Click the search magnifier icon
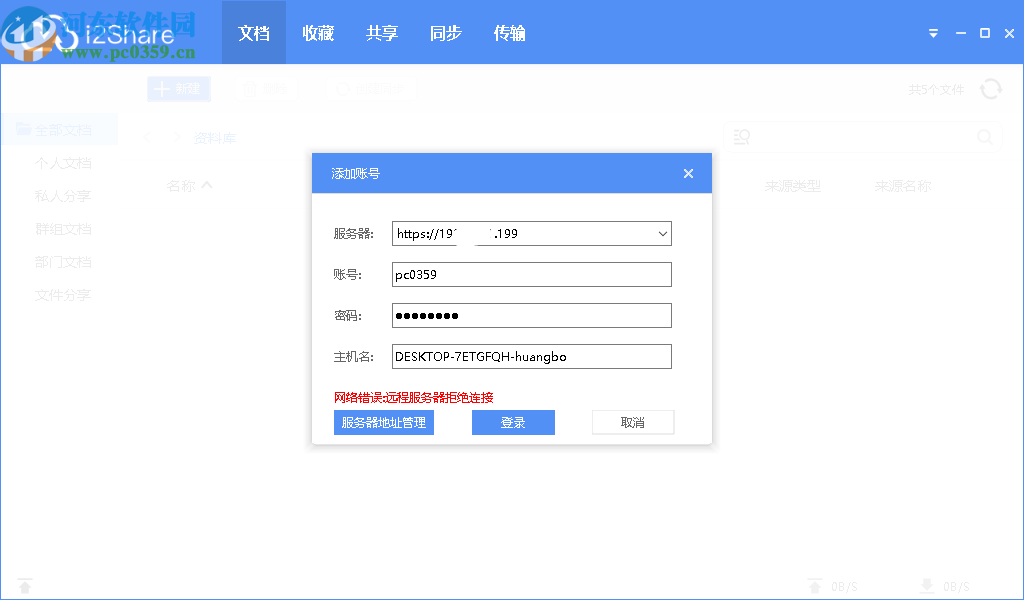This screenshot has height=600, width=1024. (x=984, y=137)
